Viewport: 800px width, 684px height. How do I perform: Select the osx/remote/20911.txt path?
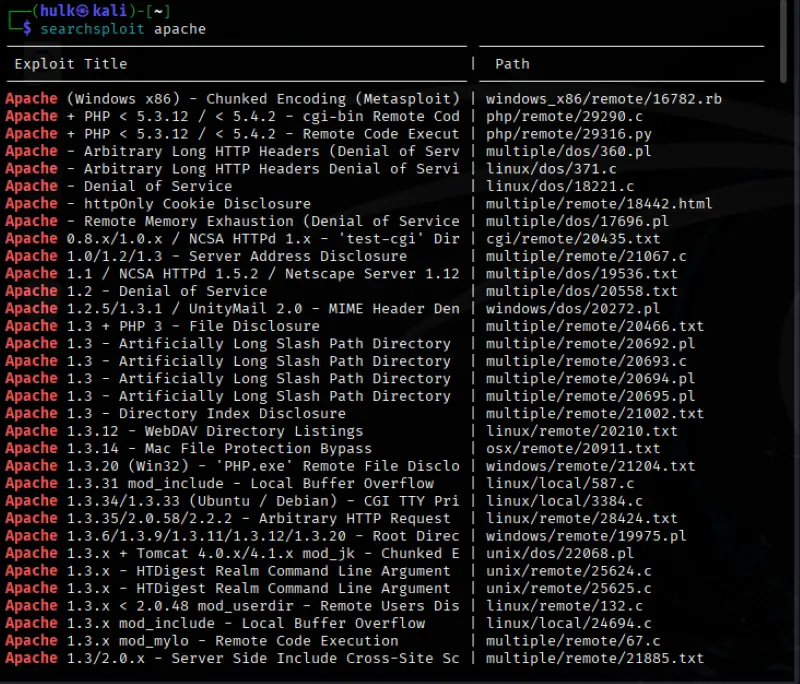pos(558,448)
